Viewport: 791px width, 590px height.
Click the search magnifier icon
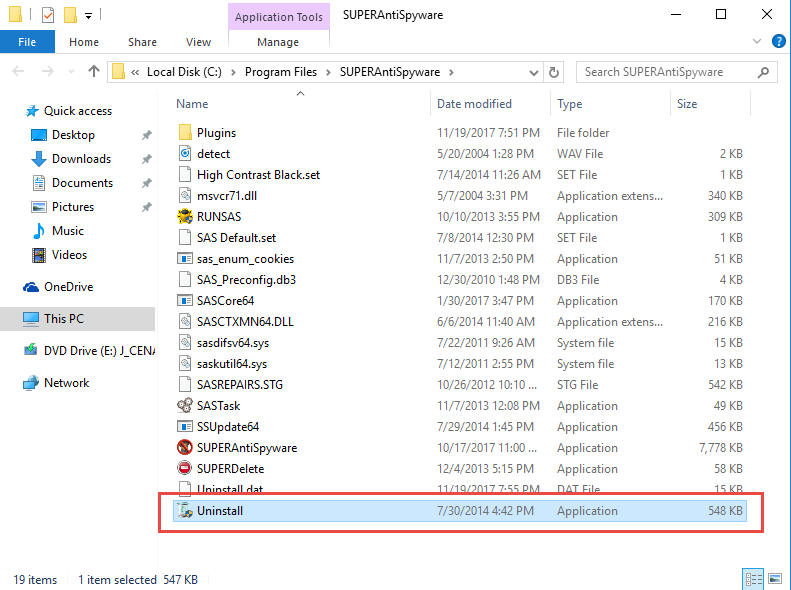click(764, 72)
